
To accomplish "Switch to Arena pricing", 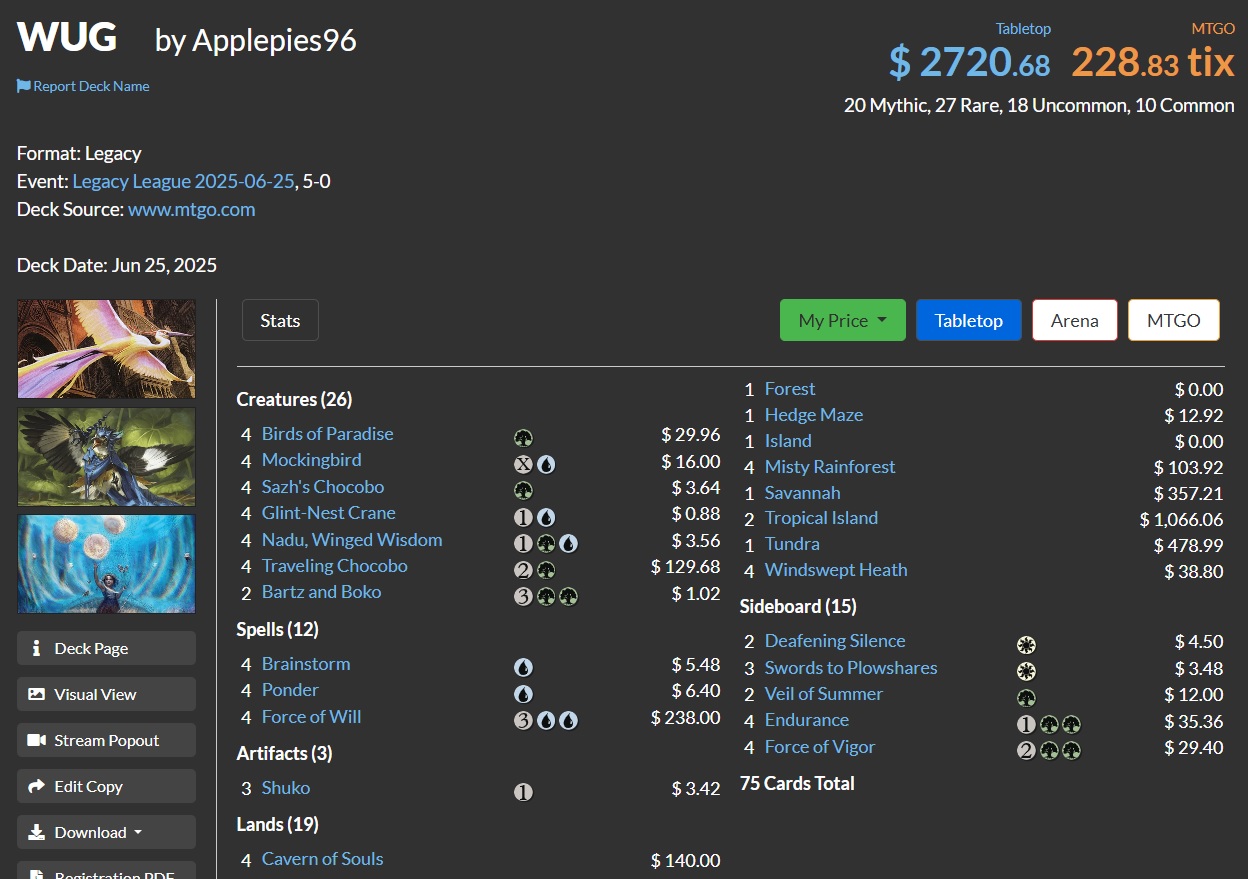I will (1075, 320).
